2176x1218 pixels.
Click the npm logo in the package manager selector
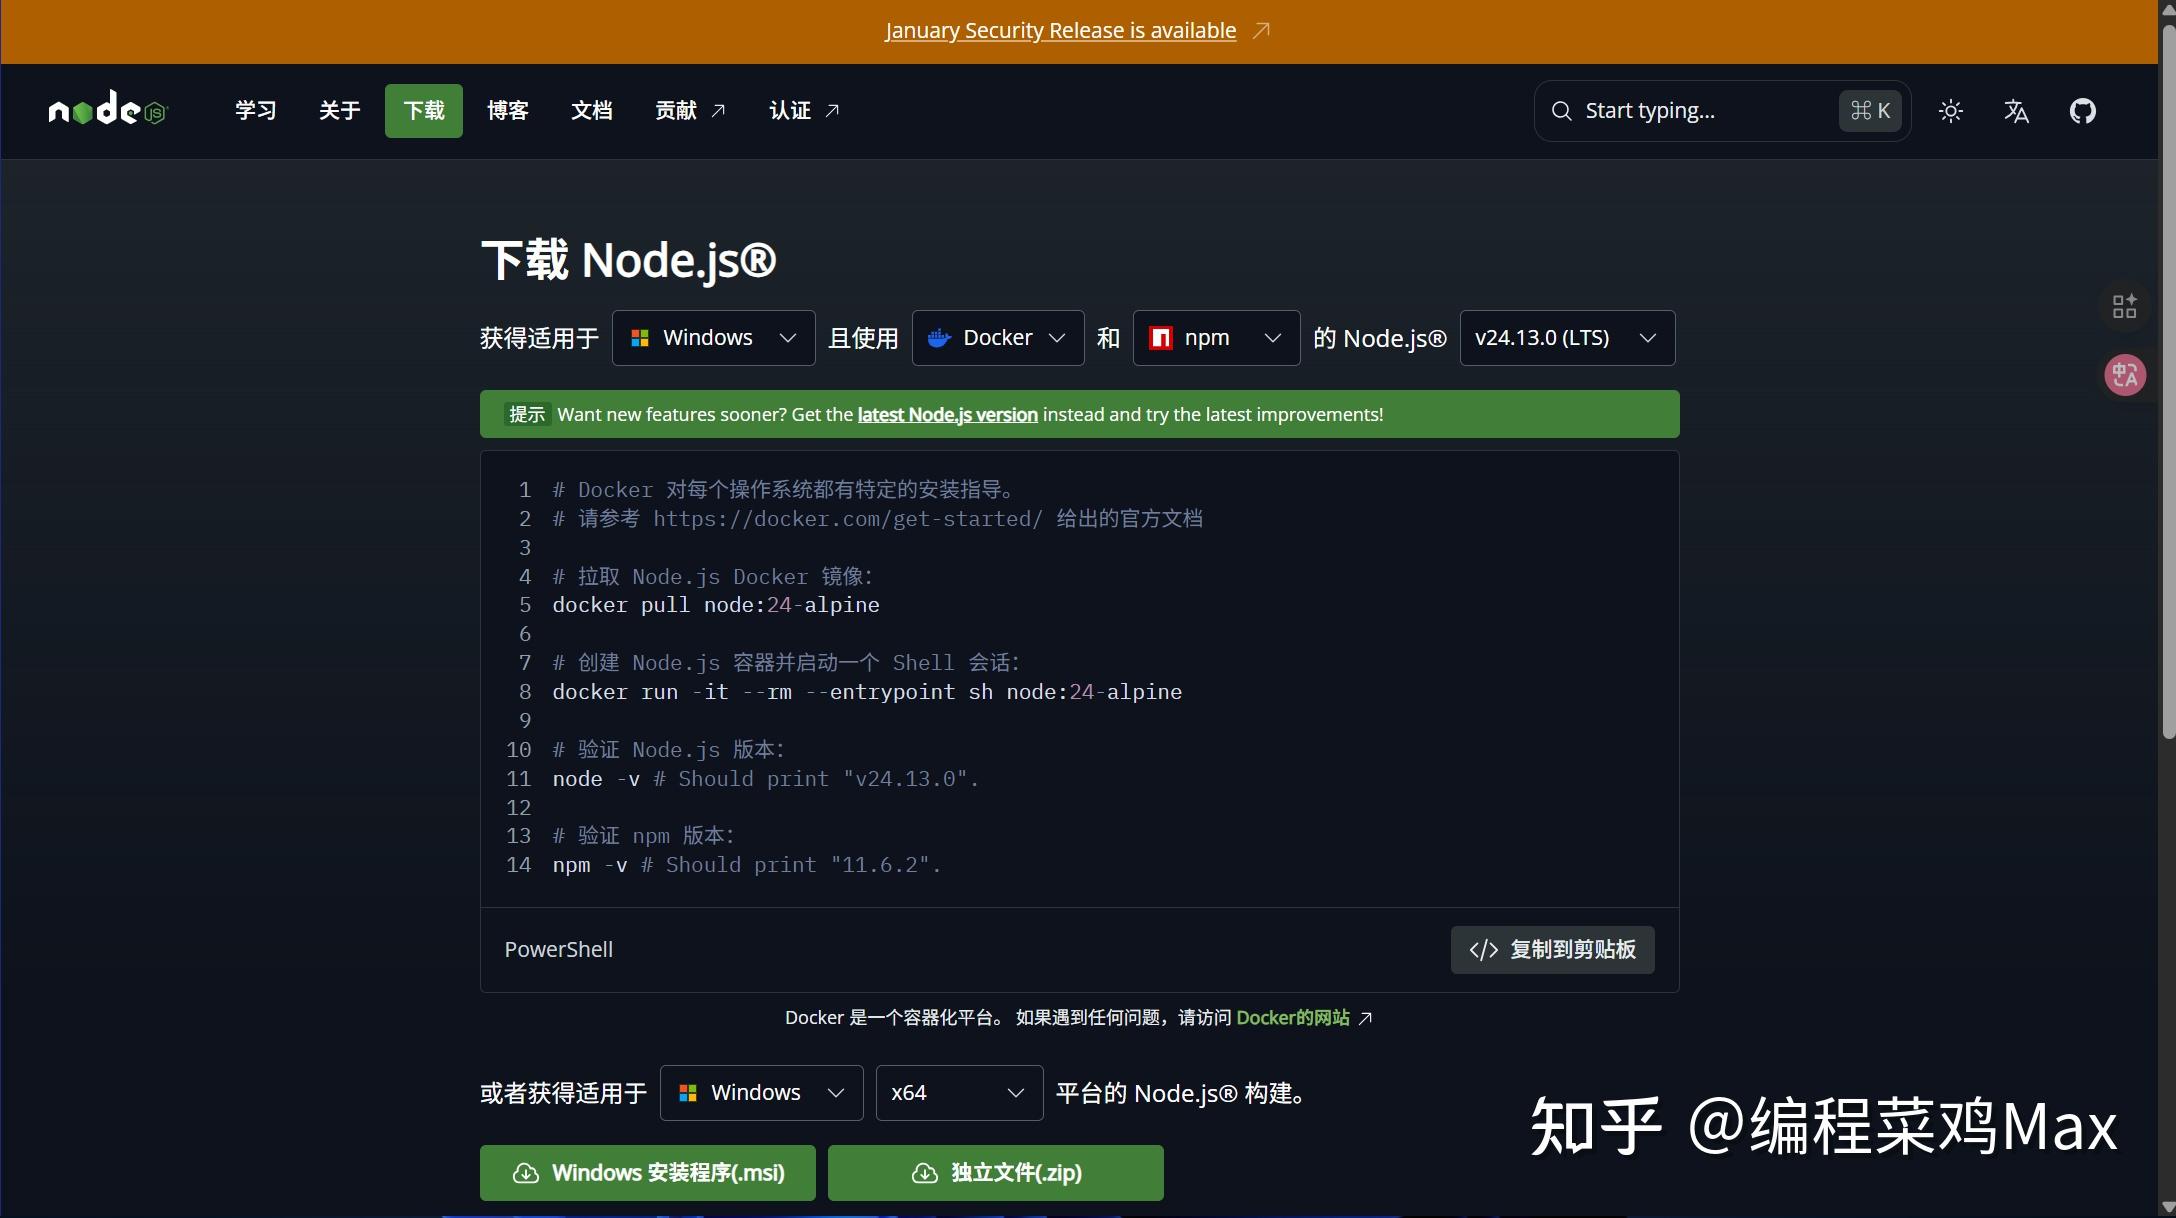(1161, 338)
